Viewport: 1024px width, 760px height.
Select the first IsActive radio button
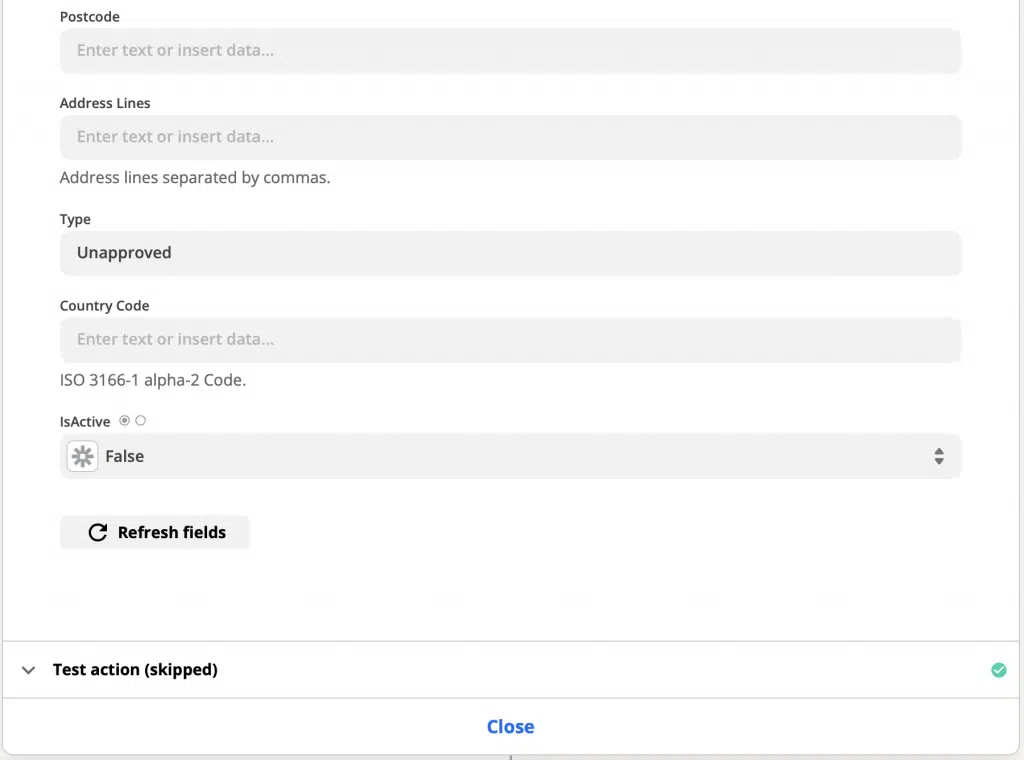click(124, 420)
